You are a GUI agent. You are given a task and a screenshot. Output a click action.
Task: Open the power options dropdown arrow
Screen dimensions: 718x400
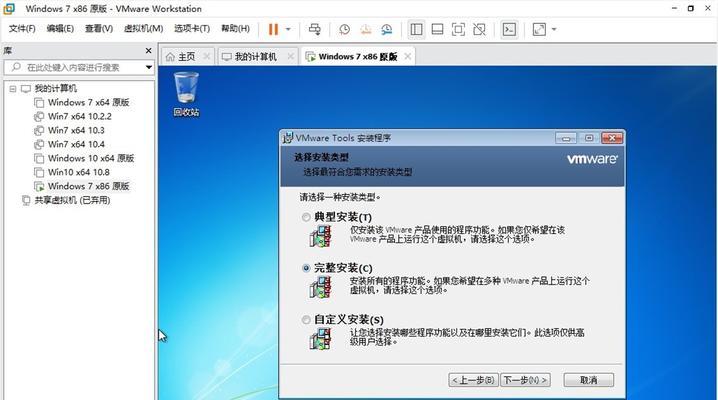(288, 29)
